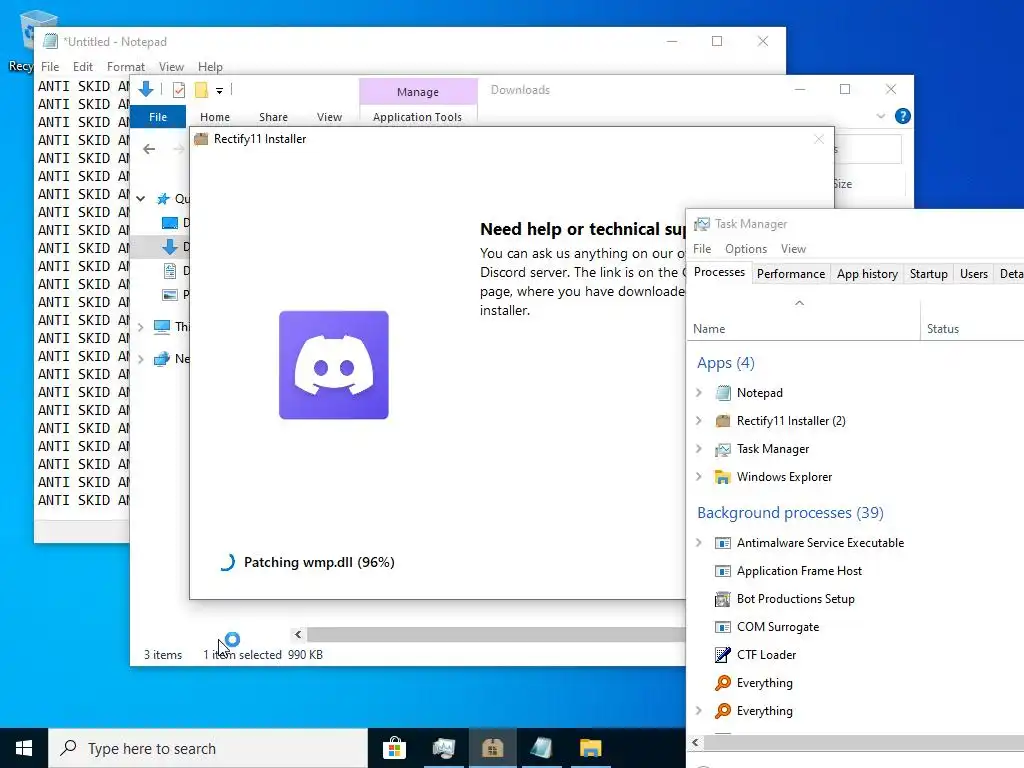Click the Explorer horizontal scrollbar track
The image size is (1024, 768).
coord(496,634)
